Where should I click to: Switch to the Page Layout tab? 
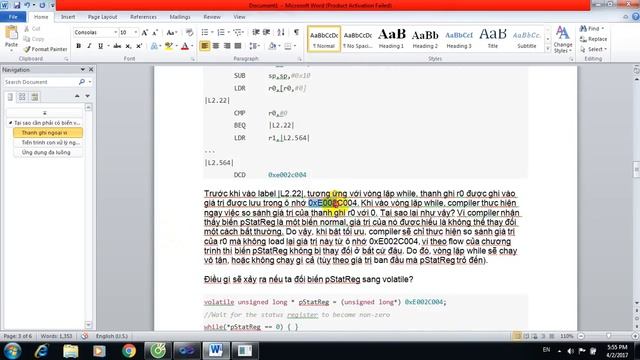102,17
